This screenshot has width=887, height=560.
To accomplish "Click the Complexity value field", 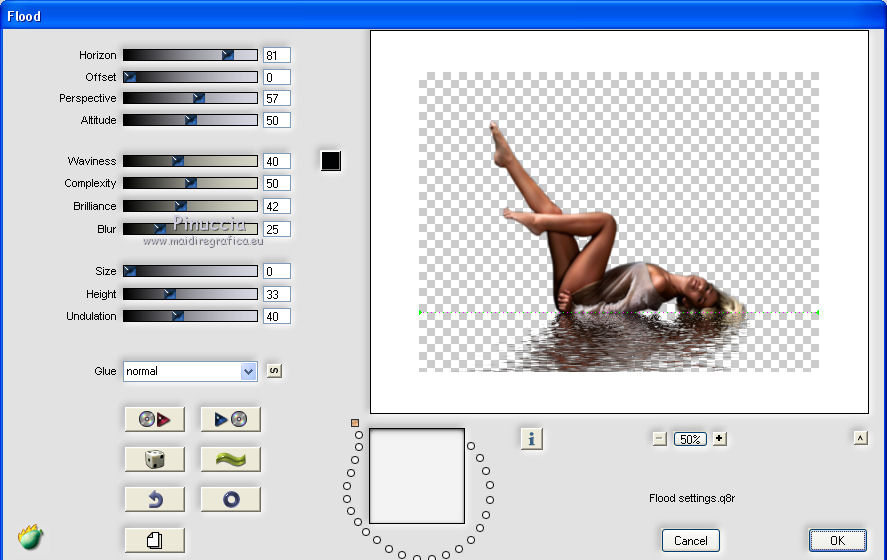I will coord(277,183).
